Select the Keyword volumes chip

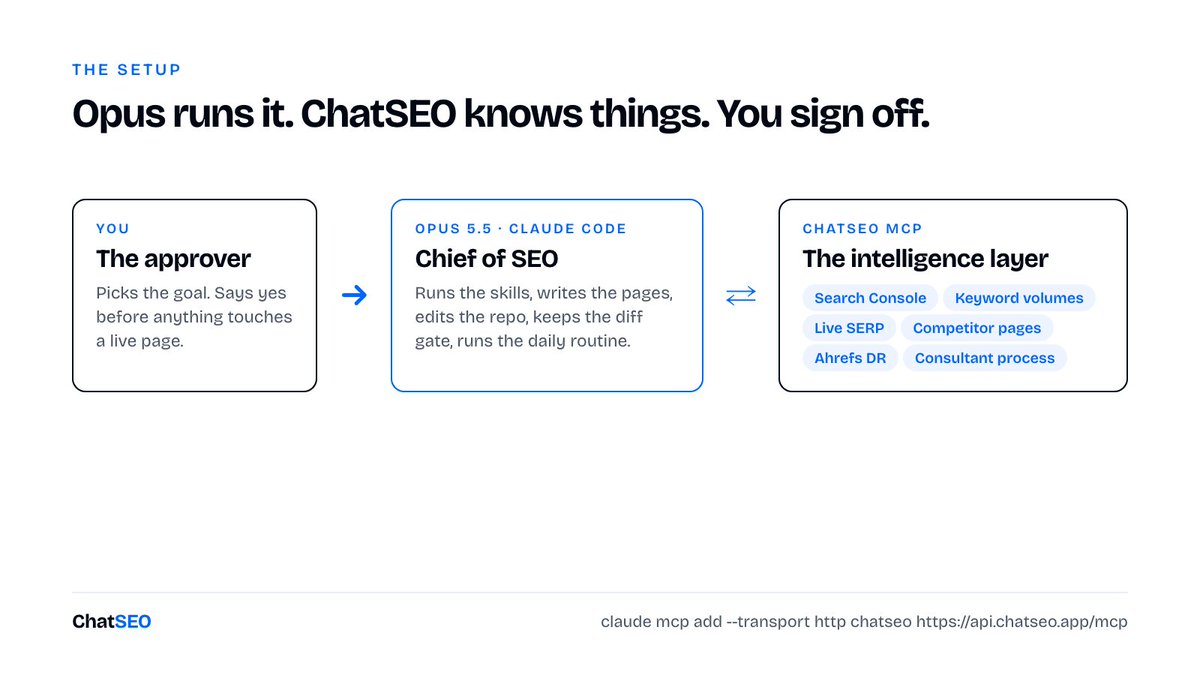(1019, 298)
